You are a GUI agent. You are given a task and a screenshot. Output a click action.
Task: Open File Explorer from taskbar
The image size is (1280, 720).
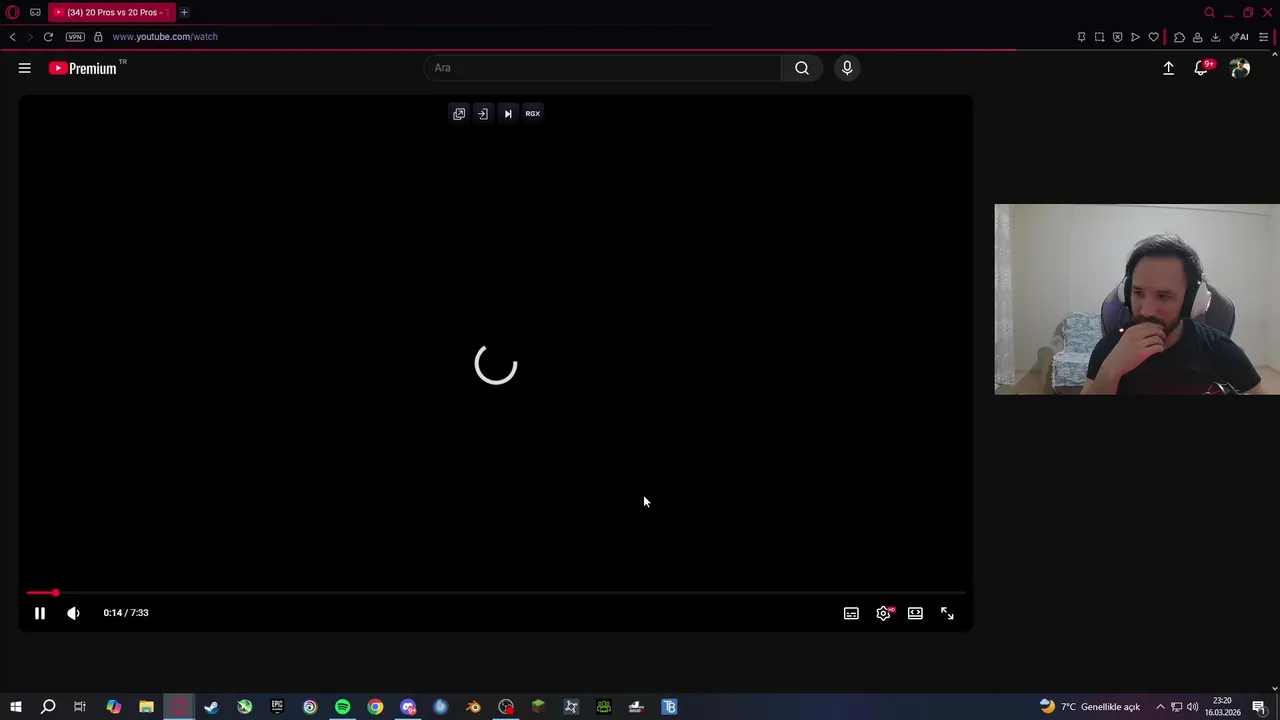point(146,707)
